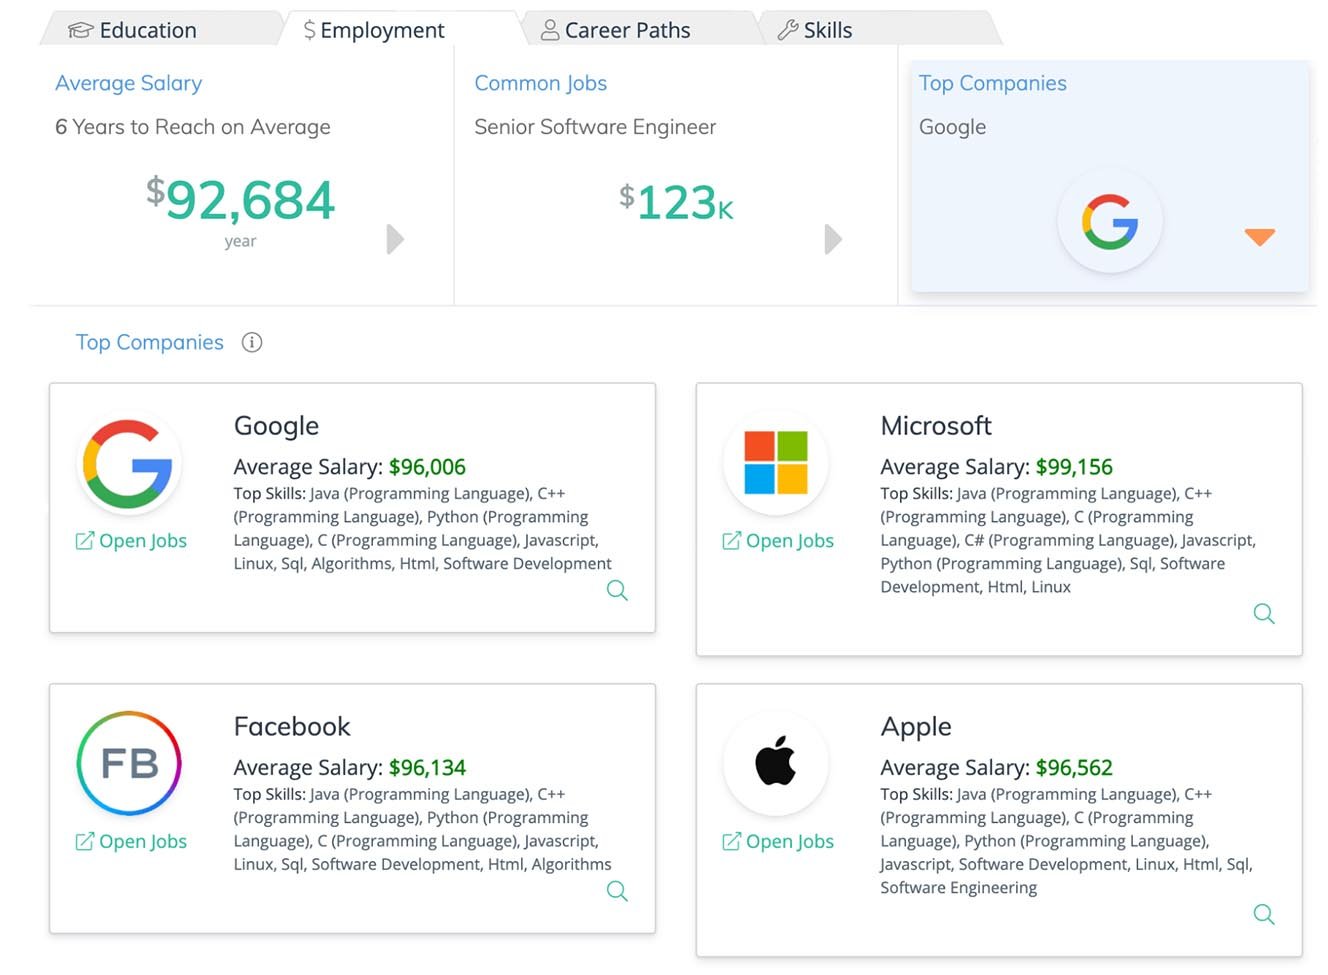
Task: Click the wrench icon on the Skills tab
Action: tap(789, 29)
